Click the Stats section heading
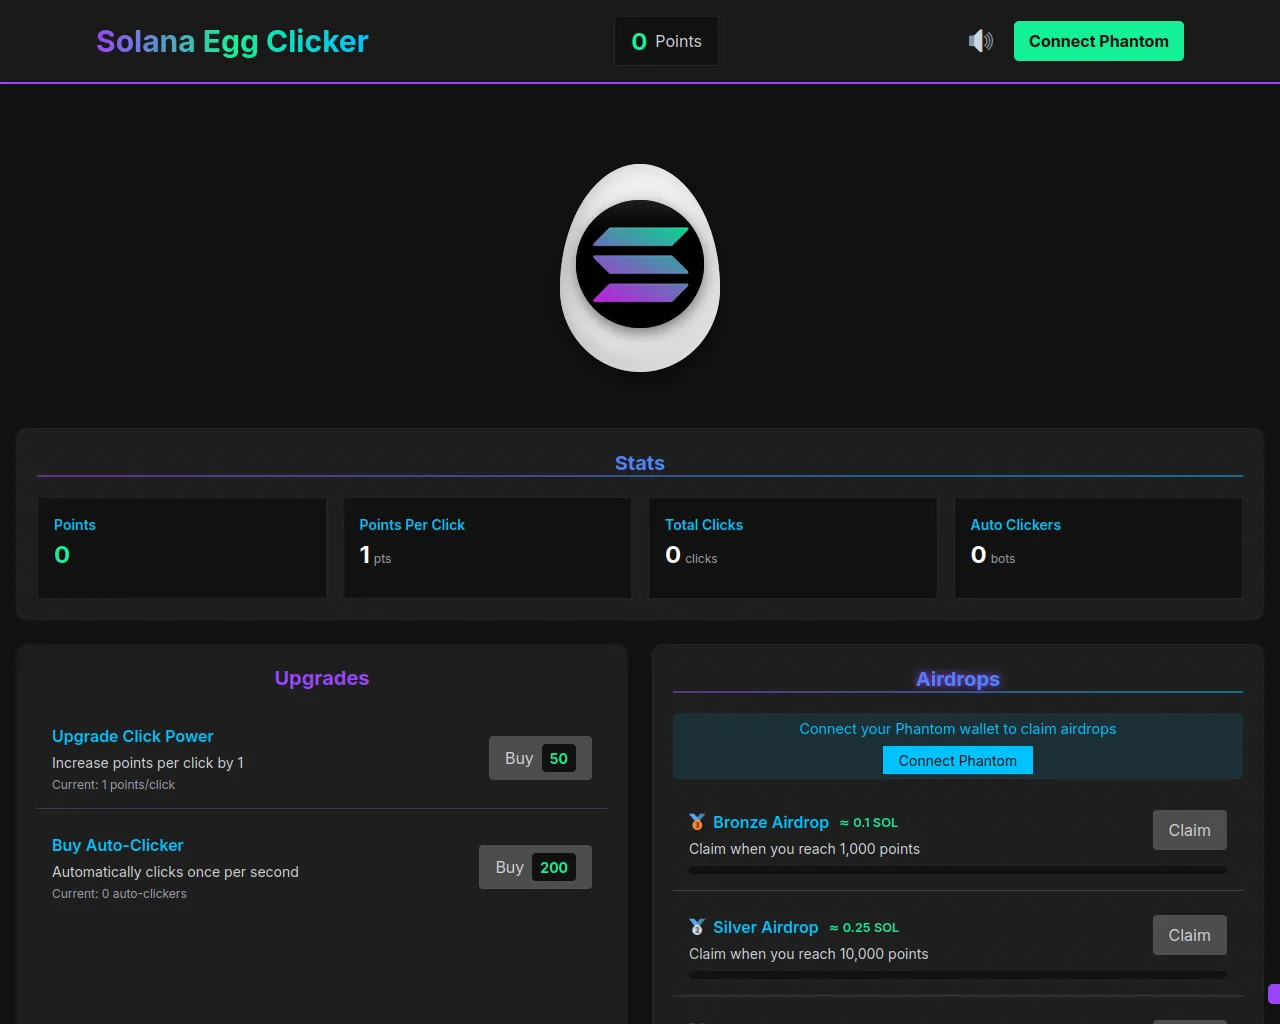 click(x=640, y=463)
